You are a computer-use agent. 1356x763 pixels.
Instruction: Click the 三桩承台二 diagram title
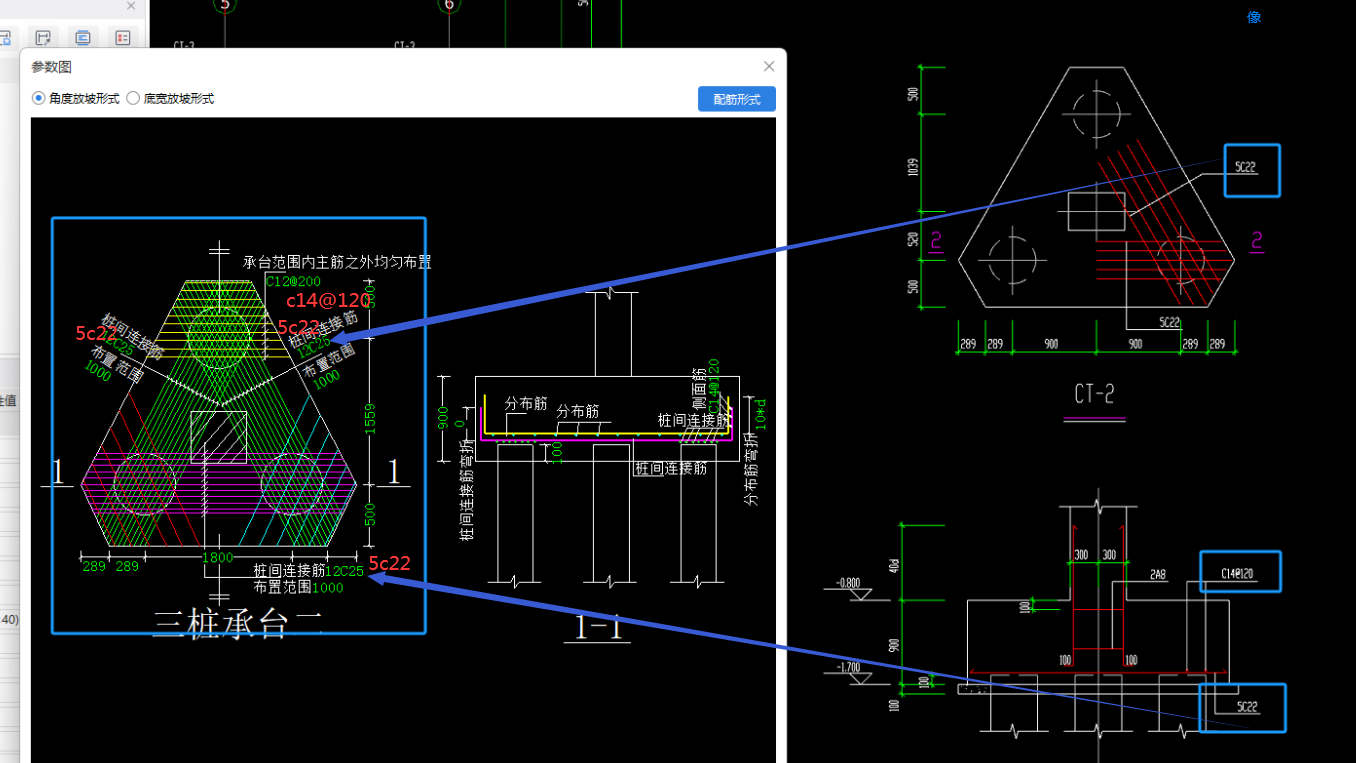click(238, 623)
